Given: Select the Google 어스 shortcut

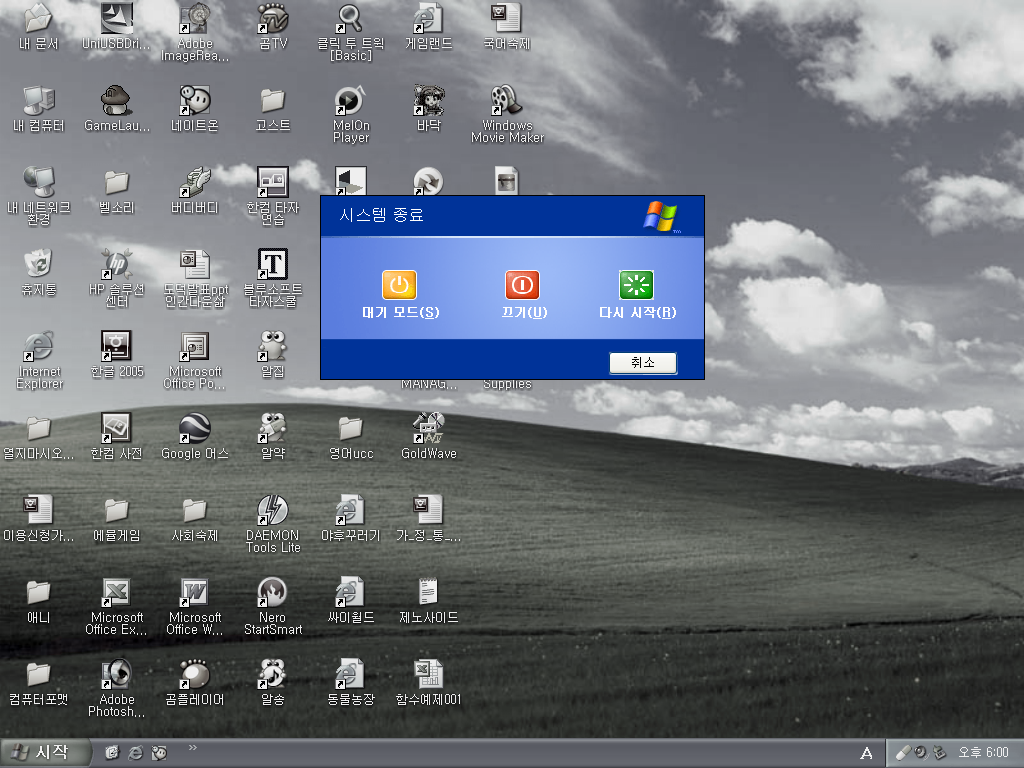Looking at the screenshot, I should pos(195,437).
